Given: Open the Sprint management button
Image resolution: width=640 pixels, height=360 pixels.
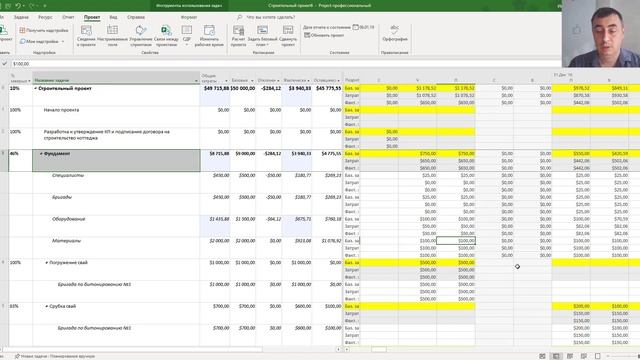Looking at the screenshot, I should click(x=141, y=36).
